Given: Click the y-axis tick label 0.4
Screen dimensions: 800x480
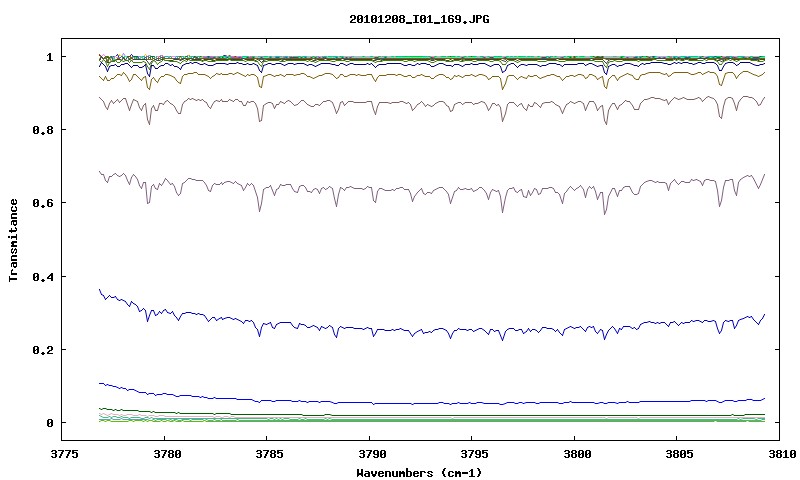Looking at the screenshot, I should point(43,276).
